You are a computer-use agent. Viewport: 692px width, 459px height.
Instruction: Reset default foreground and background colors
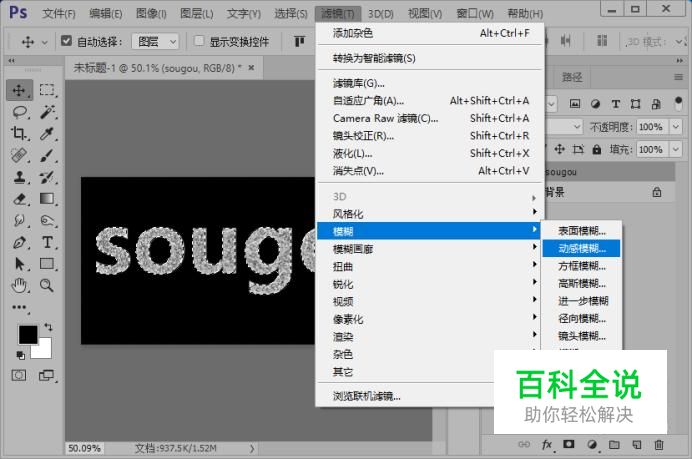point(20,355)
